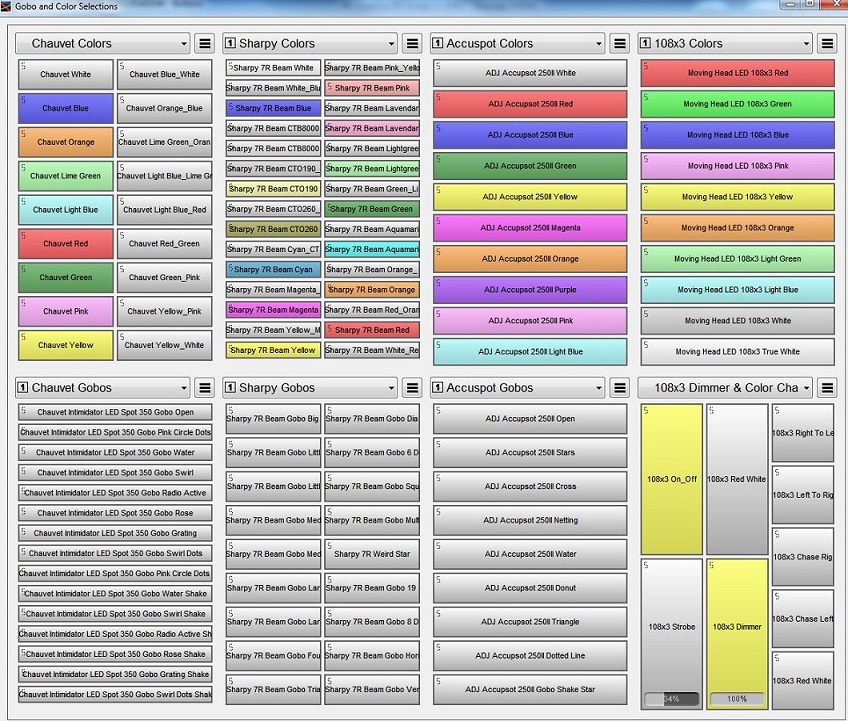Click Chauvet Lime Green button
This screenshot has height=721, width=848.
click(x=65, y=176)
